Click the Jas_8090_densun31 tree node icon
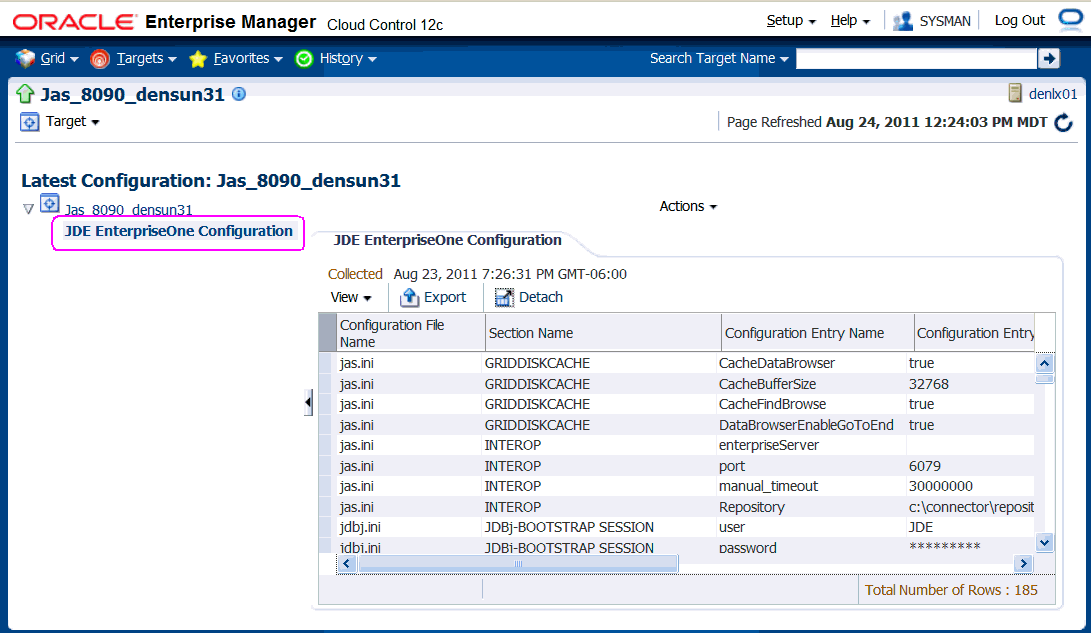The width and height of the screenshot is (1091, 633). (x=49, y=204)
